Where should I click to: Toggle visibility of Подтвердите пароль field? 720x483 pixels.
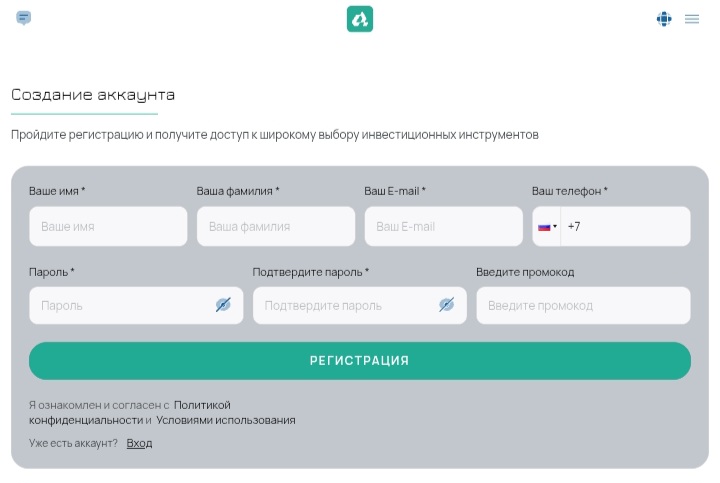[446, 305]
